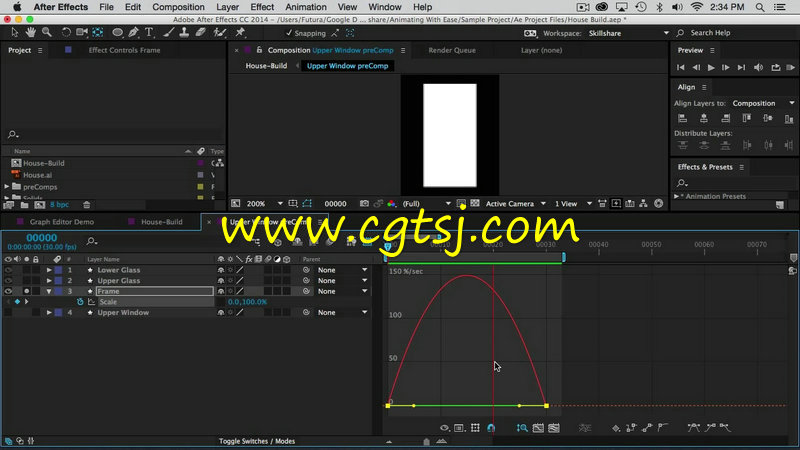Open the Composition menu
Viewport: 800px width, 450px height.
pos(178,7)
